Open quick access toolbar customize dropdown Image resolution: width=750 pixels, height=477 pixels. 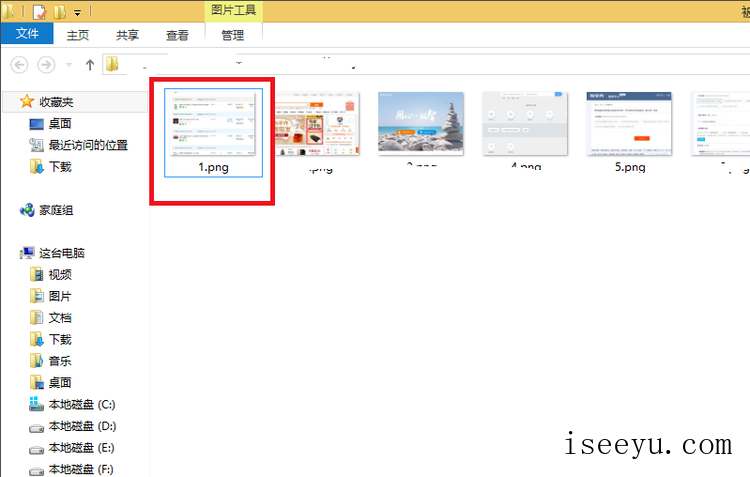pyautogui.click(x=77, y=12)
